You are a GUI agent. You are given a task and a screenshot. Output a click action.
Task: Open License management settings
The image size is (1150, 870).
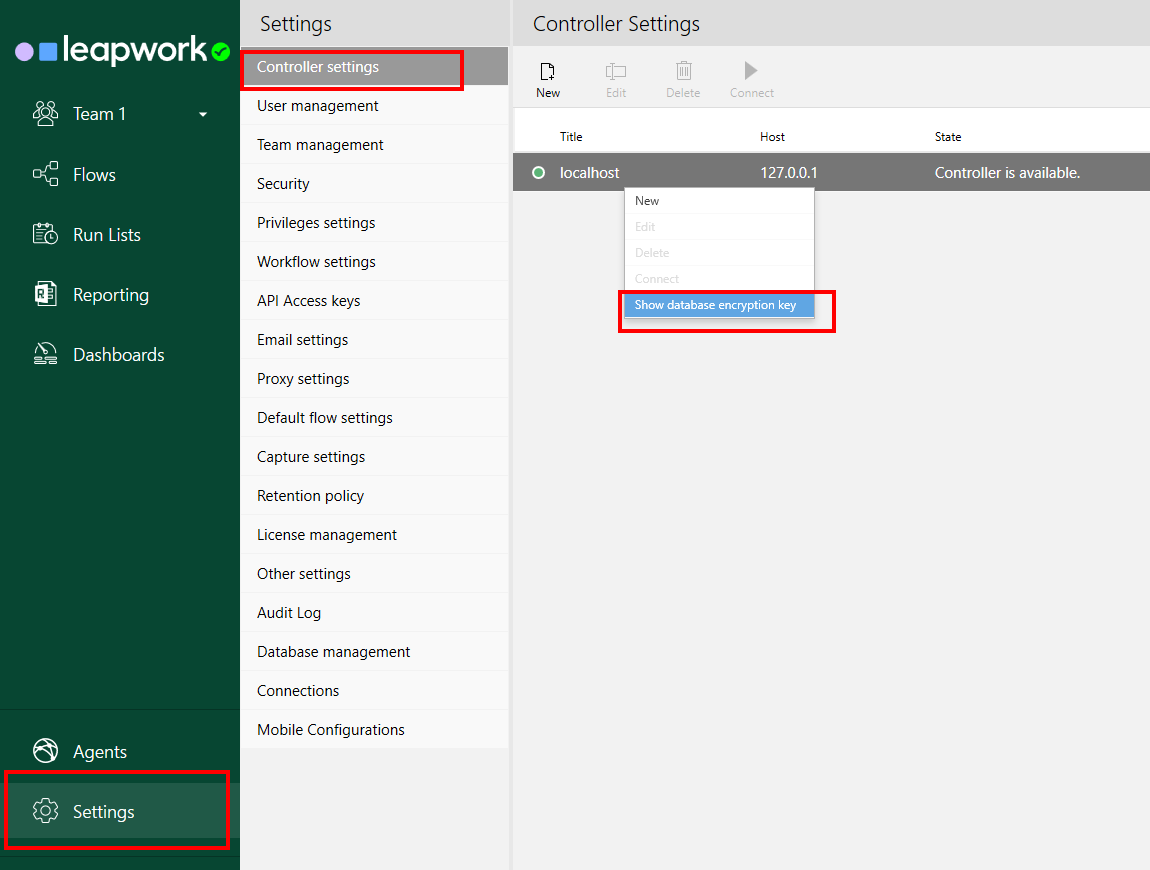pyautogui.click(x=327, y=535)
